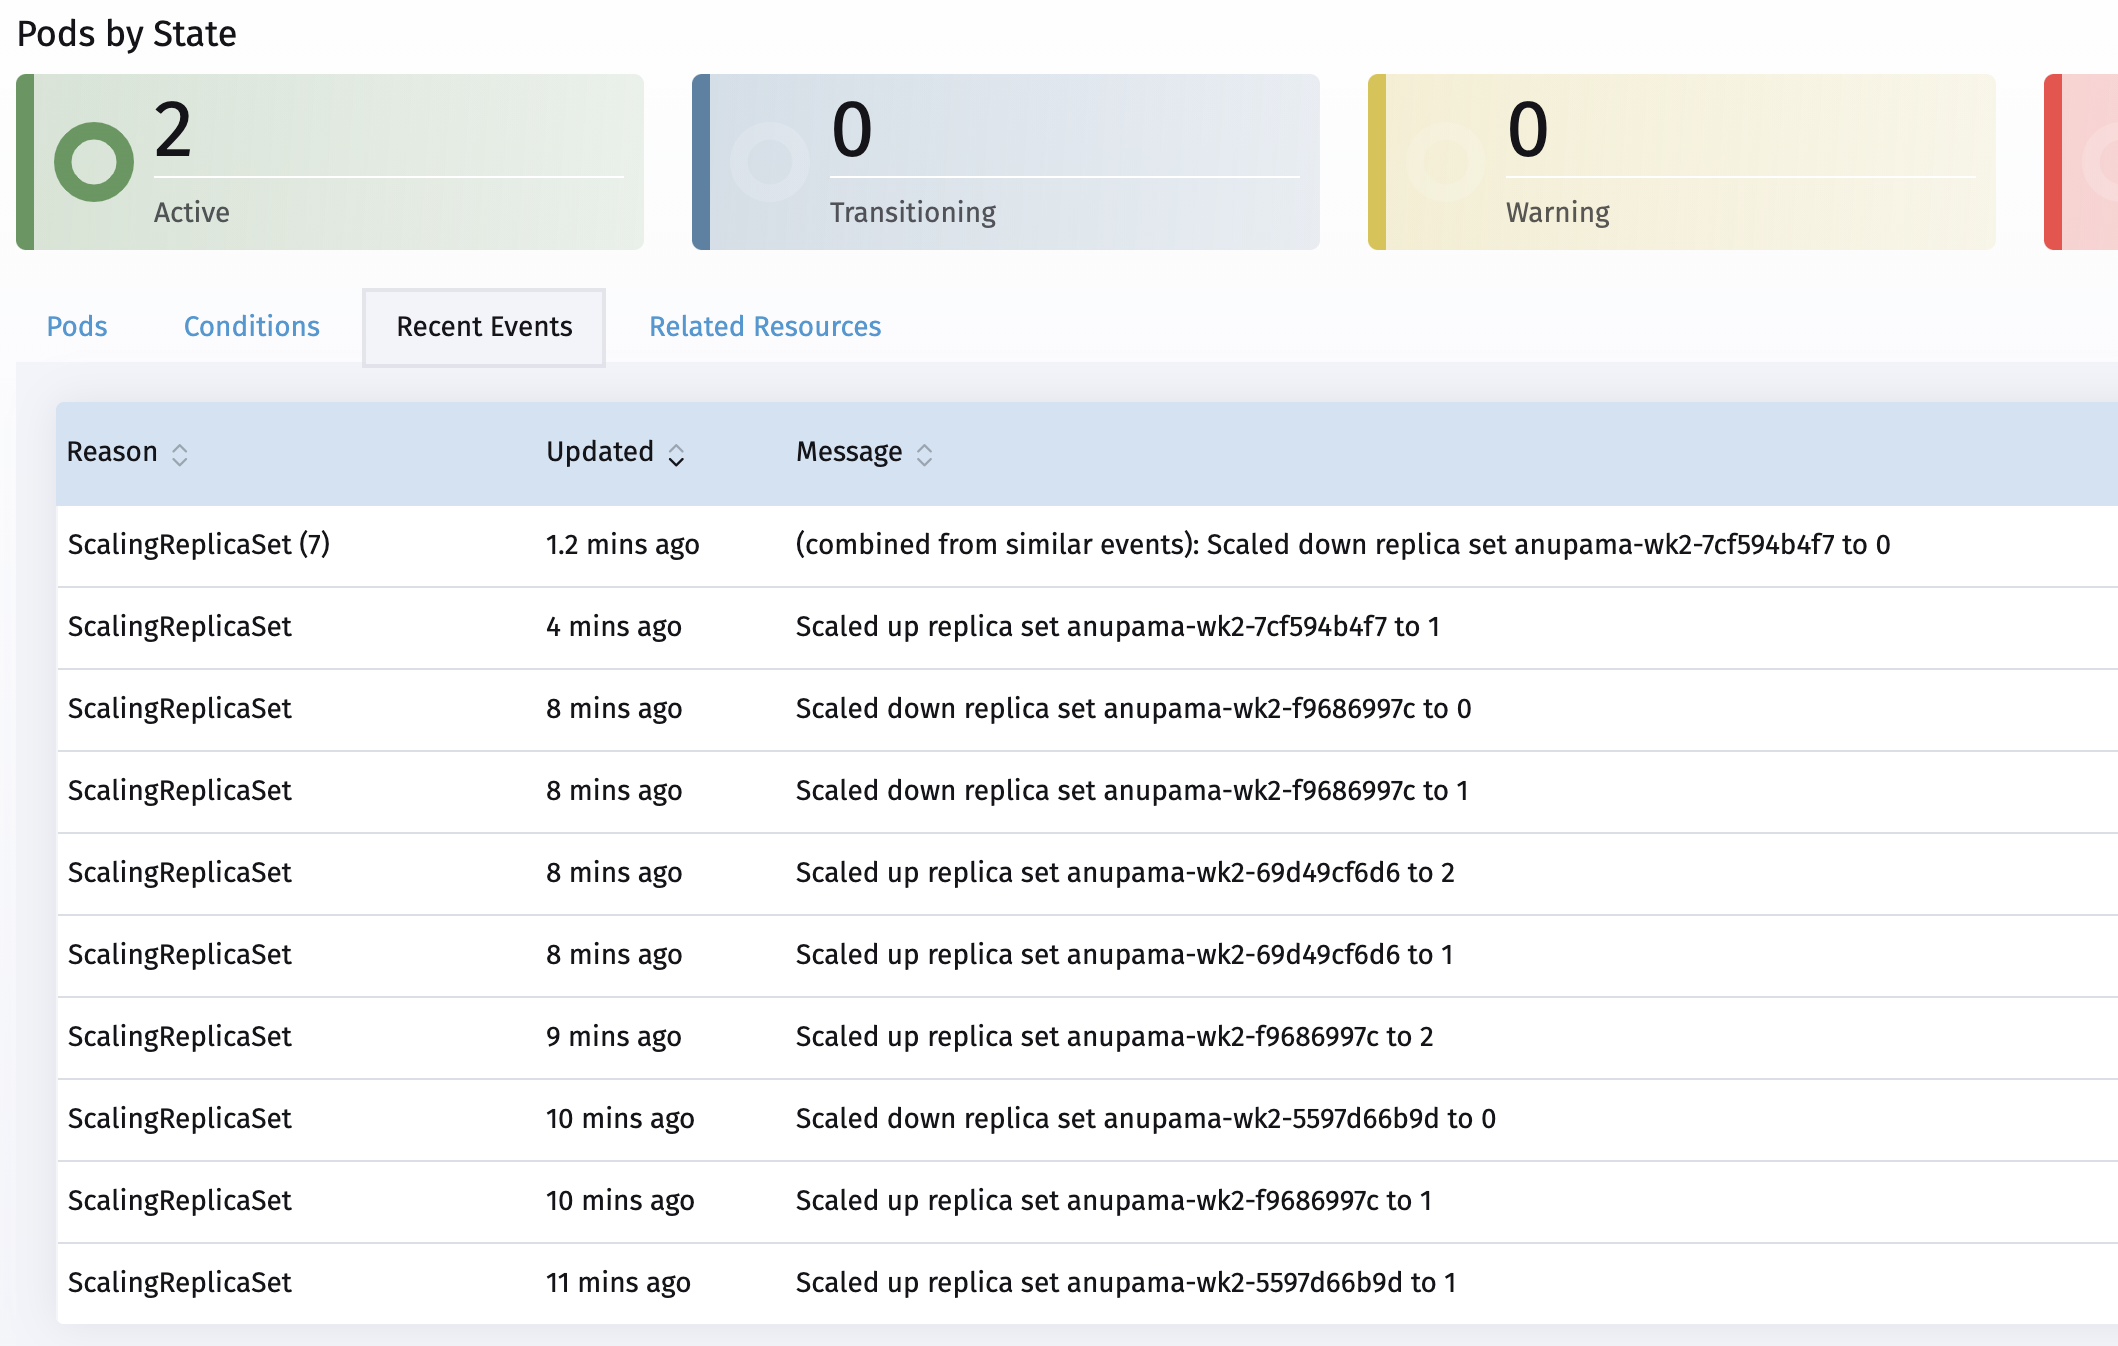This screenshot has width=2118, height=1346.
Task: Click the count '2' on Active card
Action: (x=175, y=128)
